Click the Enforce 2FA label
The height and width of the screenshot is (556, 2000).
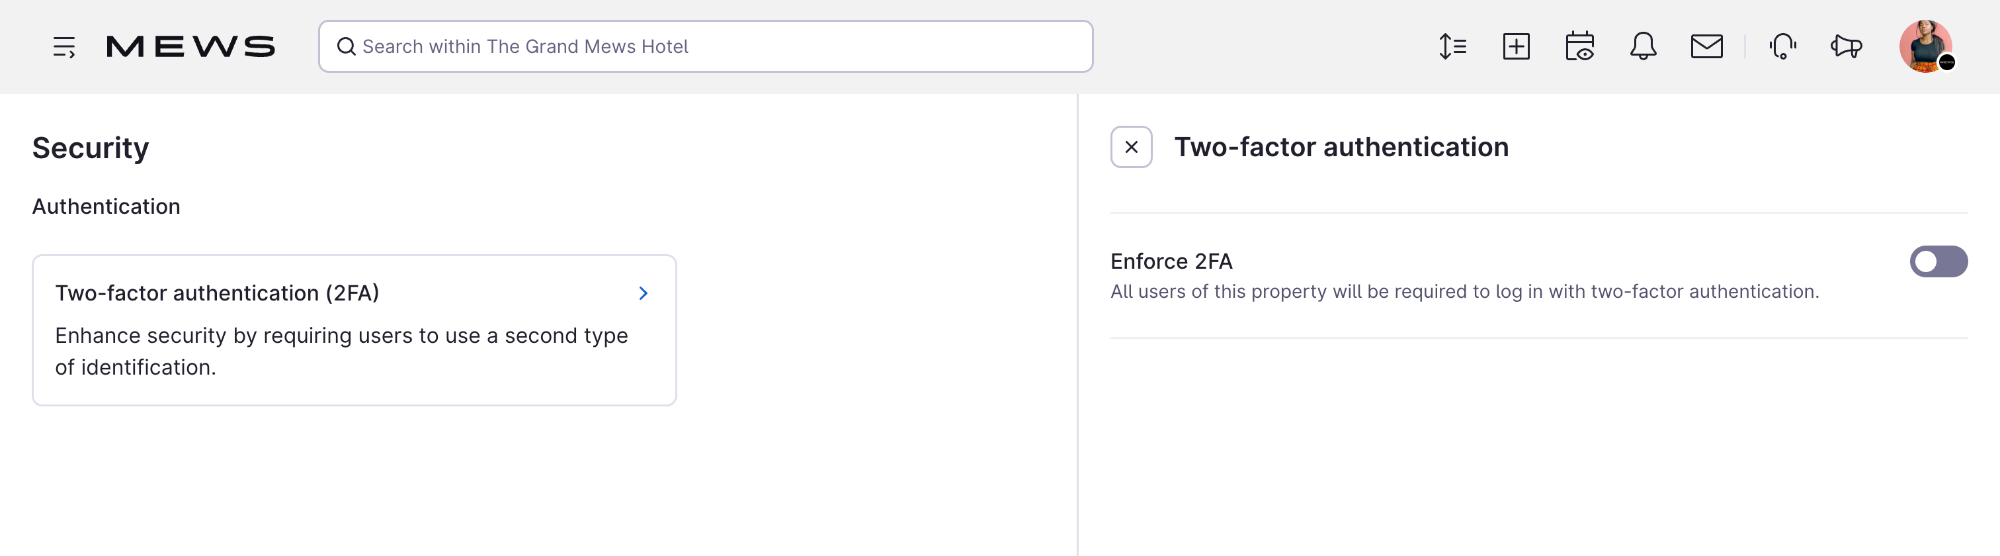(x=1171, y=262)
